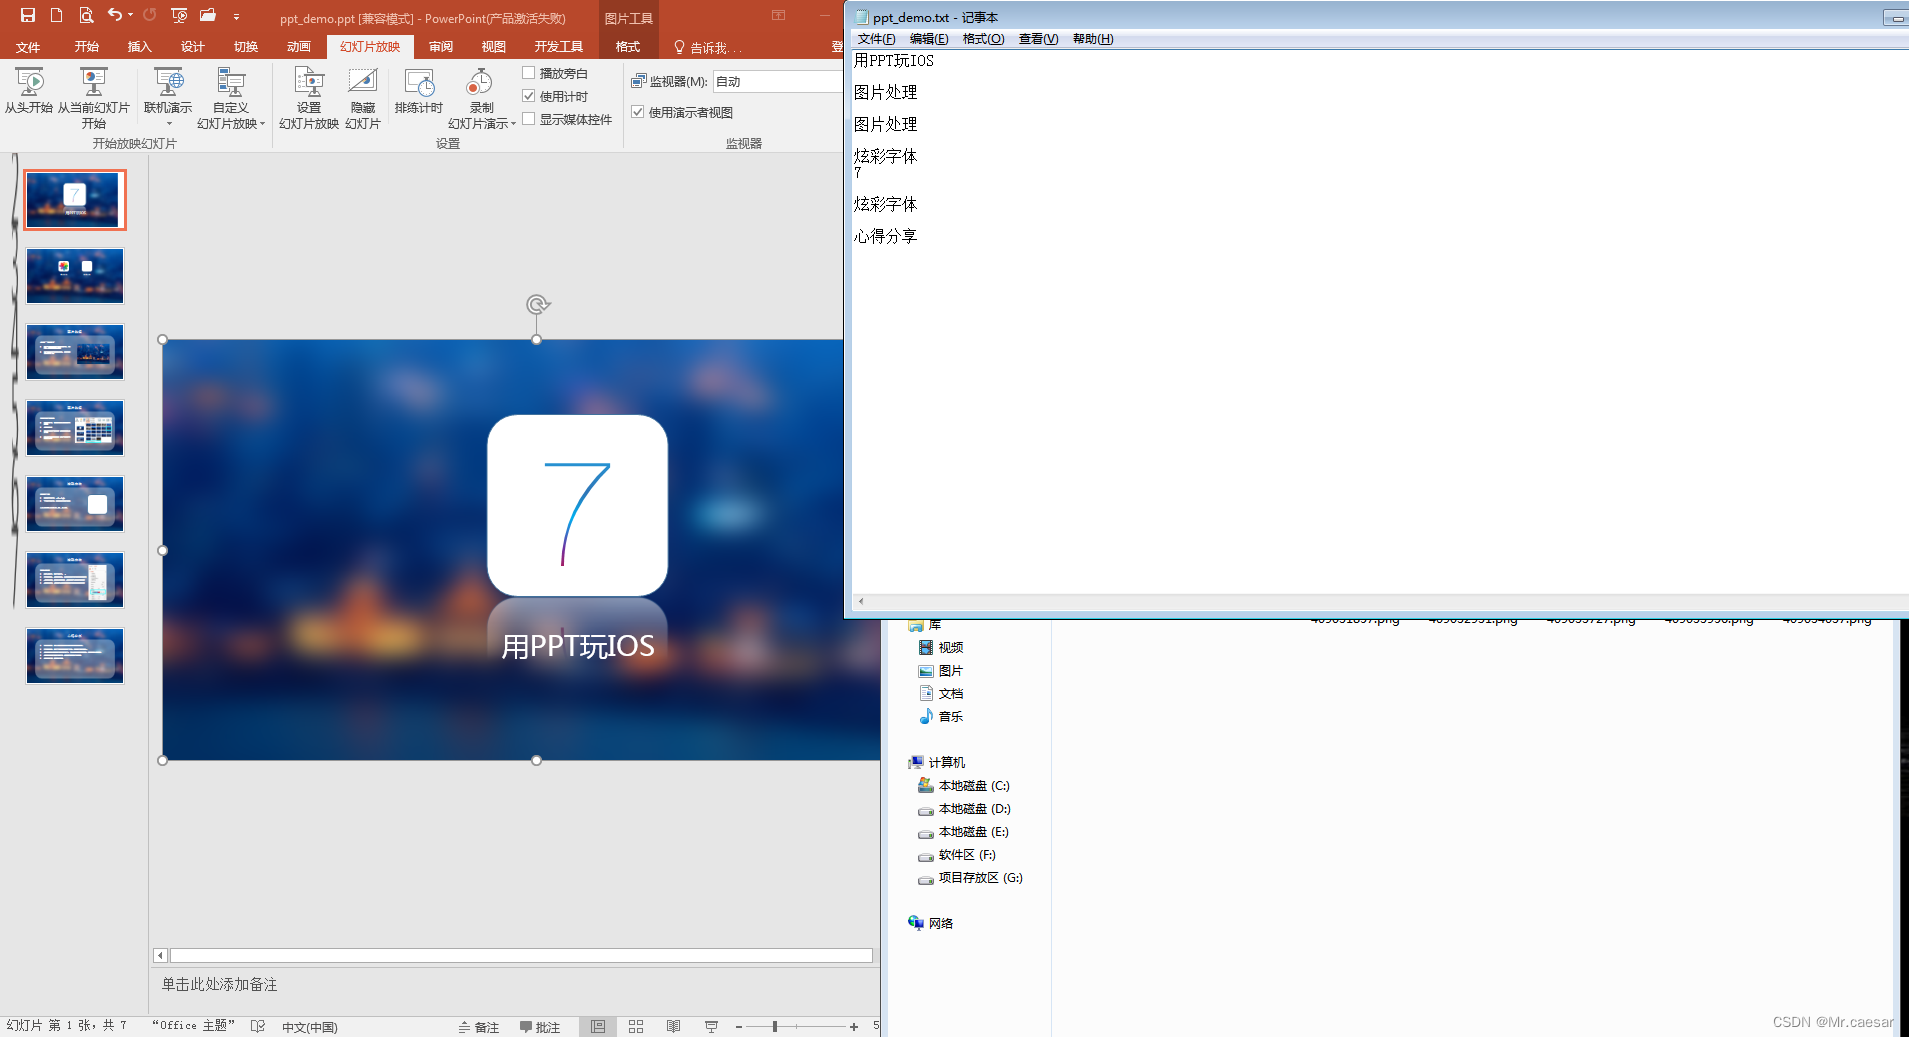Open the View (查看) menu in Notepad
This screenshot has height=1037, width=1909.
(x=1038, y=39)
